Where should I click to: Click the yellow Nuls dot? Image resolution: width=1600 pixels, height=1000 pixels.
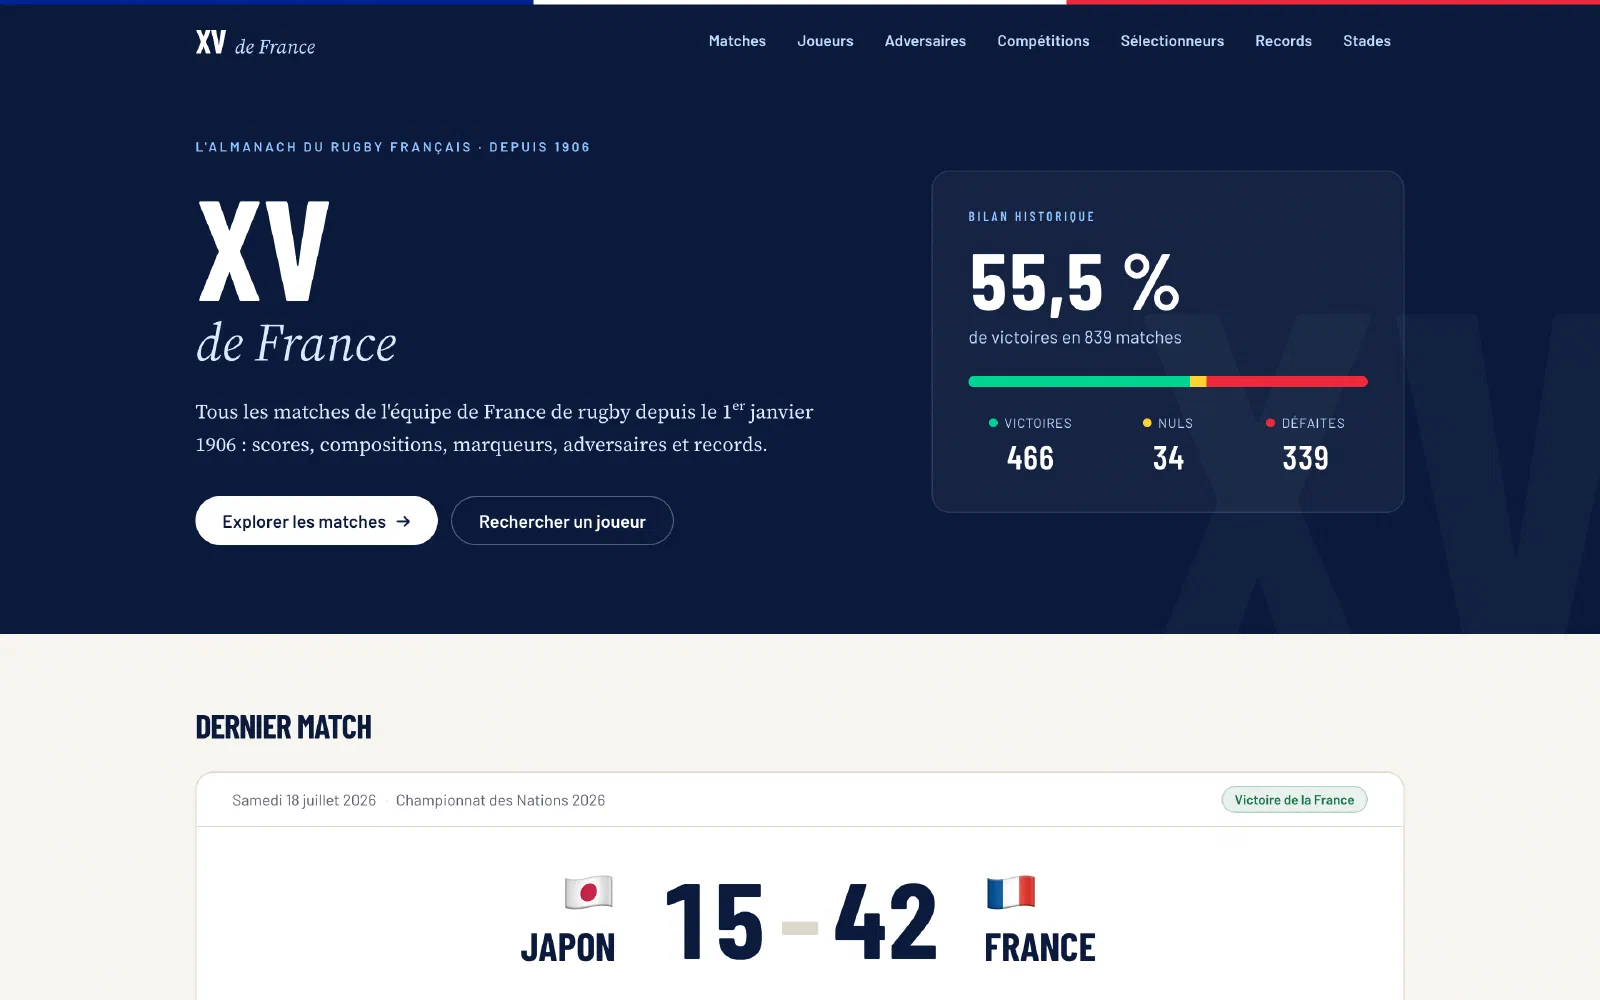1147,423
